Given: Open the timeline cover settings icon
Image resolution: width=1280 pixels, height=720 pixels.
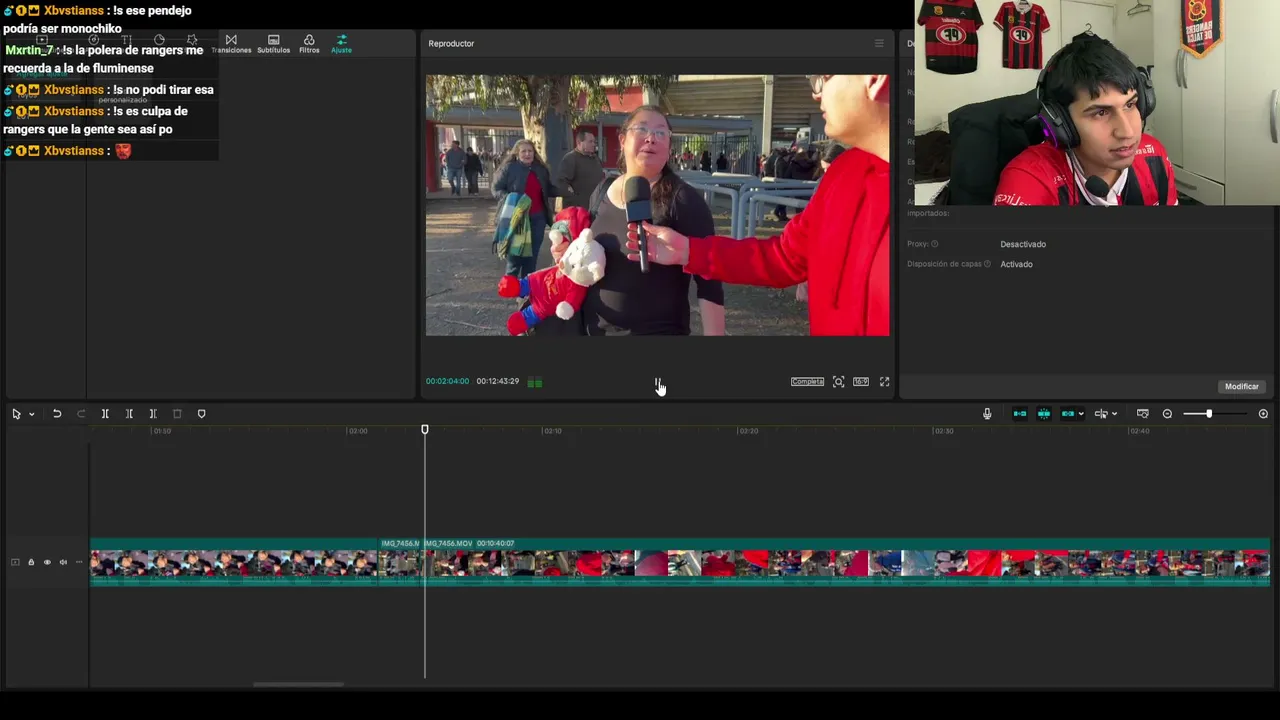Looking at the screenshot, I should click(x=1143, y=414).
